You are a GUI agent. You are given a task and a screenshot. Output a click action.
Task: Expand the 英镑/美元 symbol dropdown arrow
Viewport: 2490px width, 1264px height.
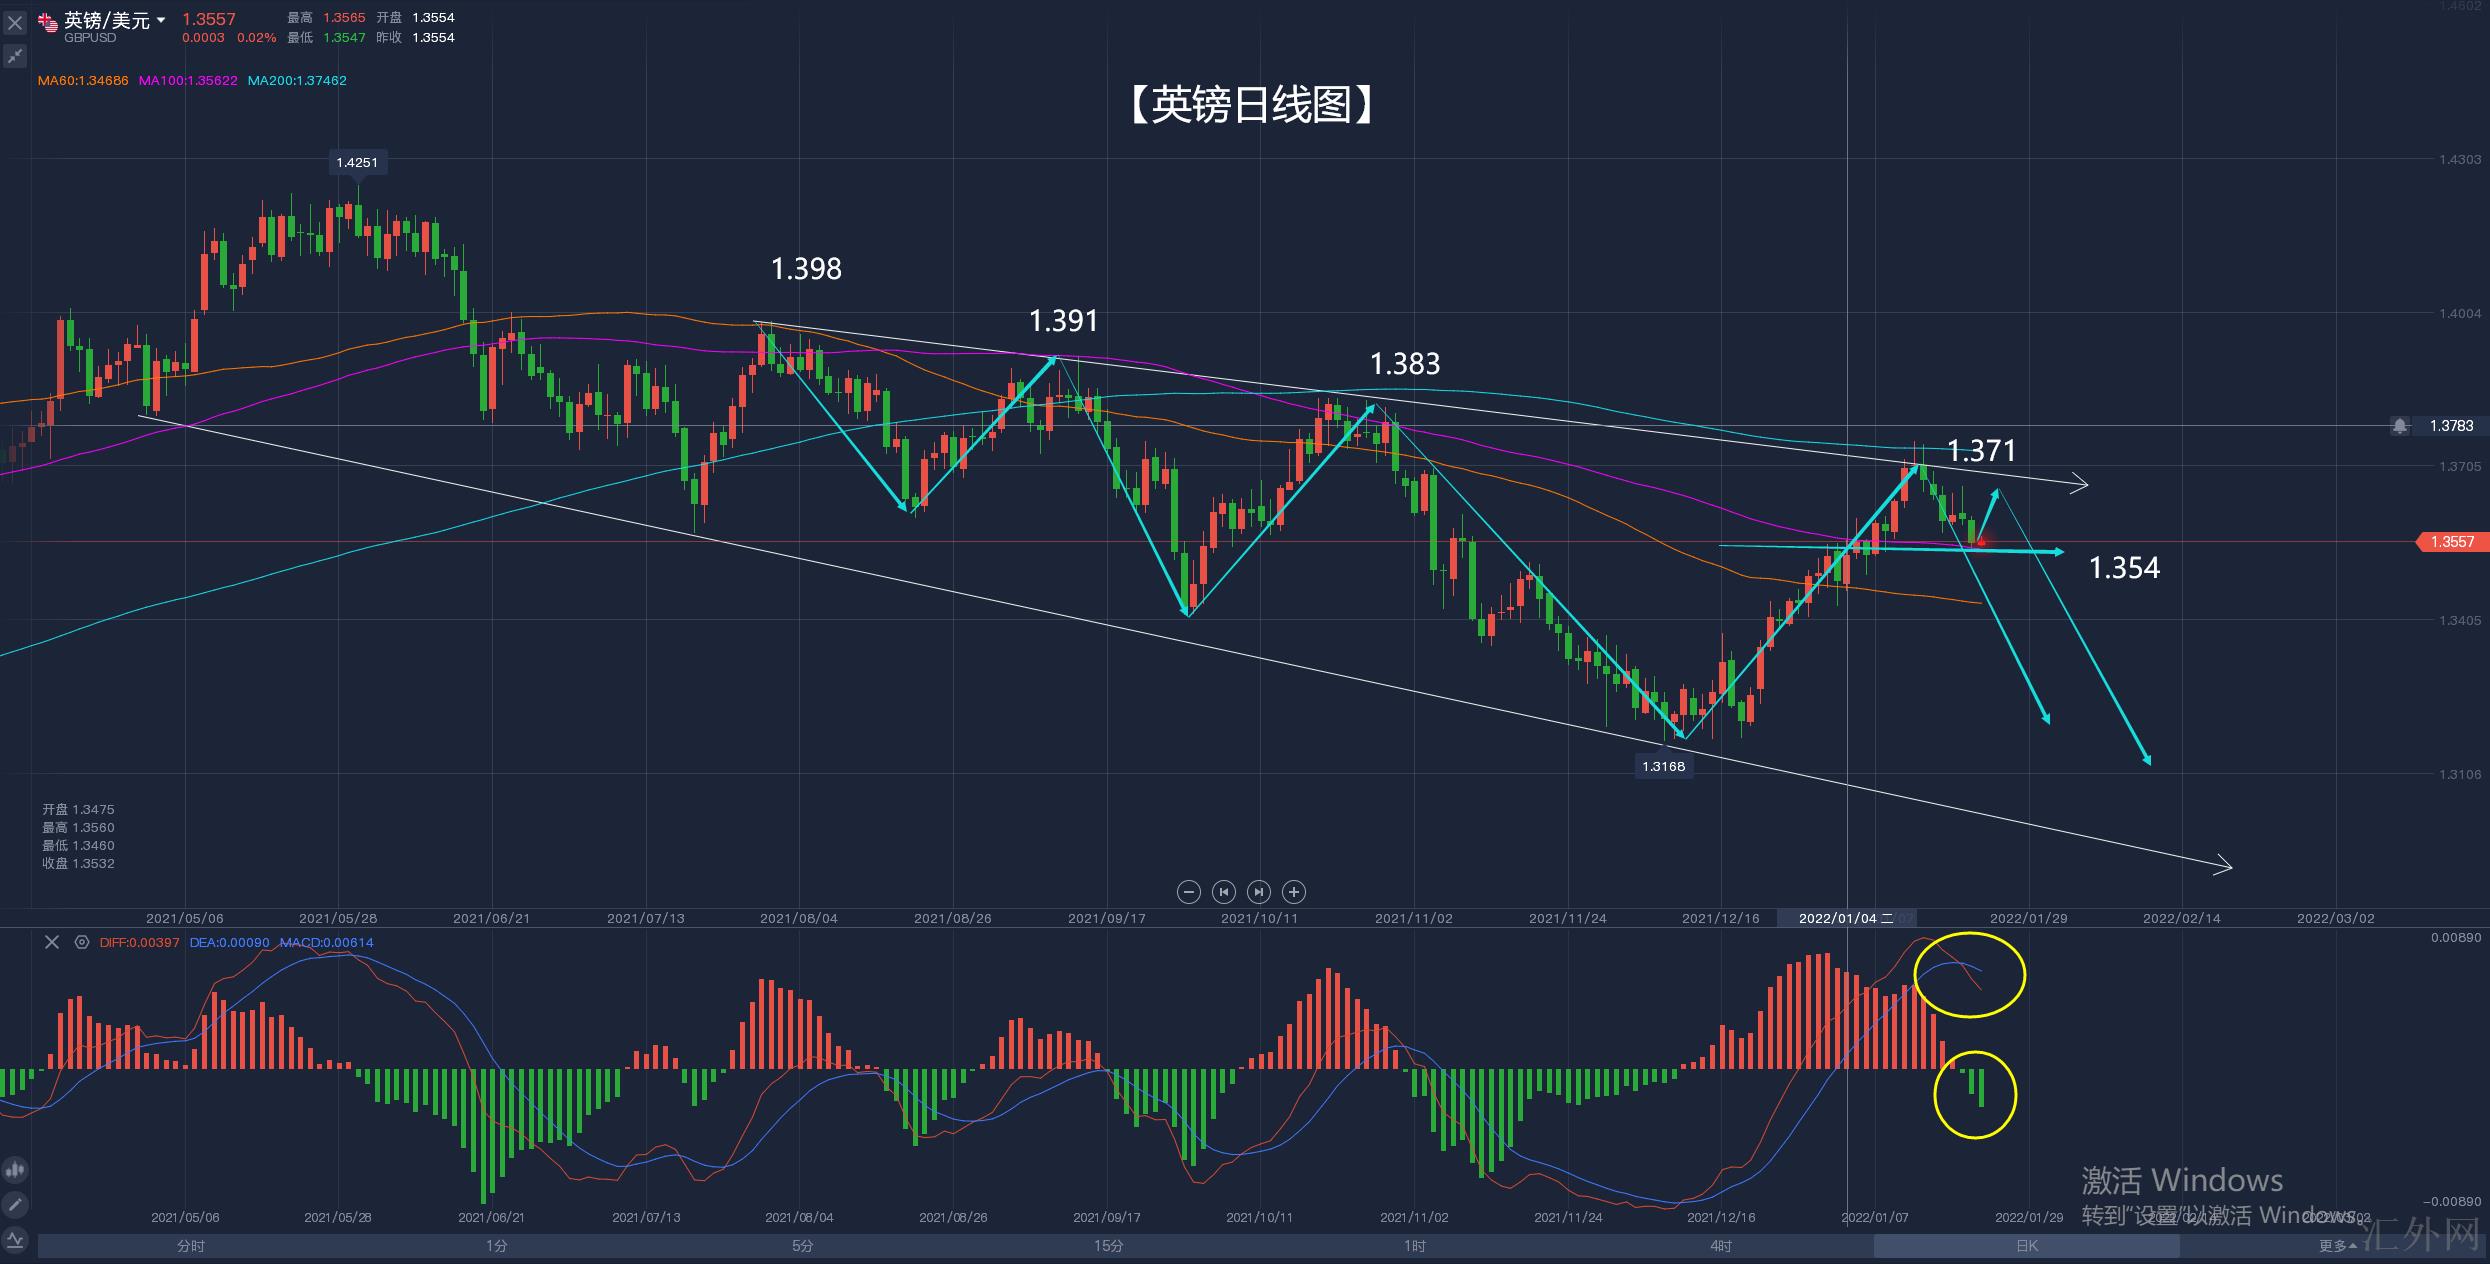pyautogui.click(x=161, y=20)
